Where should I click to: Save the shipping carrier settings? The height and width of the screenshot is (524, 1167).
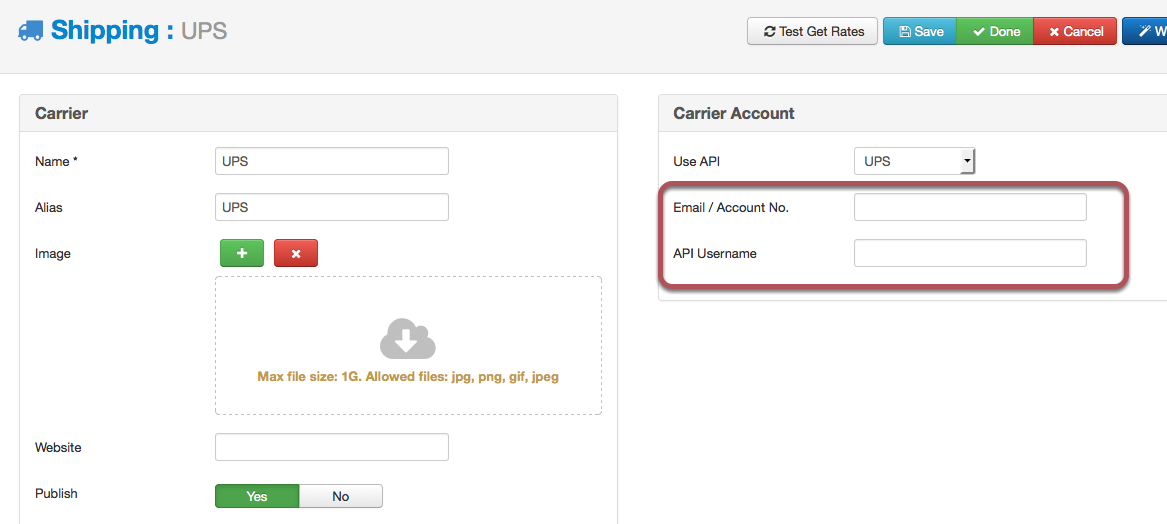pos(919,31)
